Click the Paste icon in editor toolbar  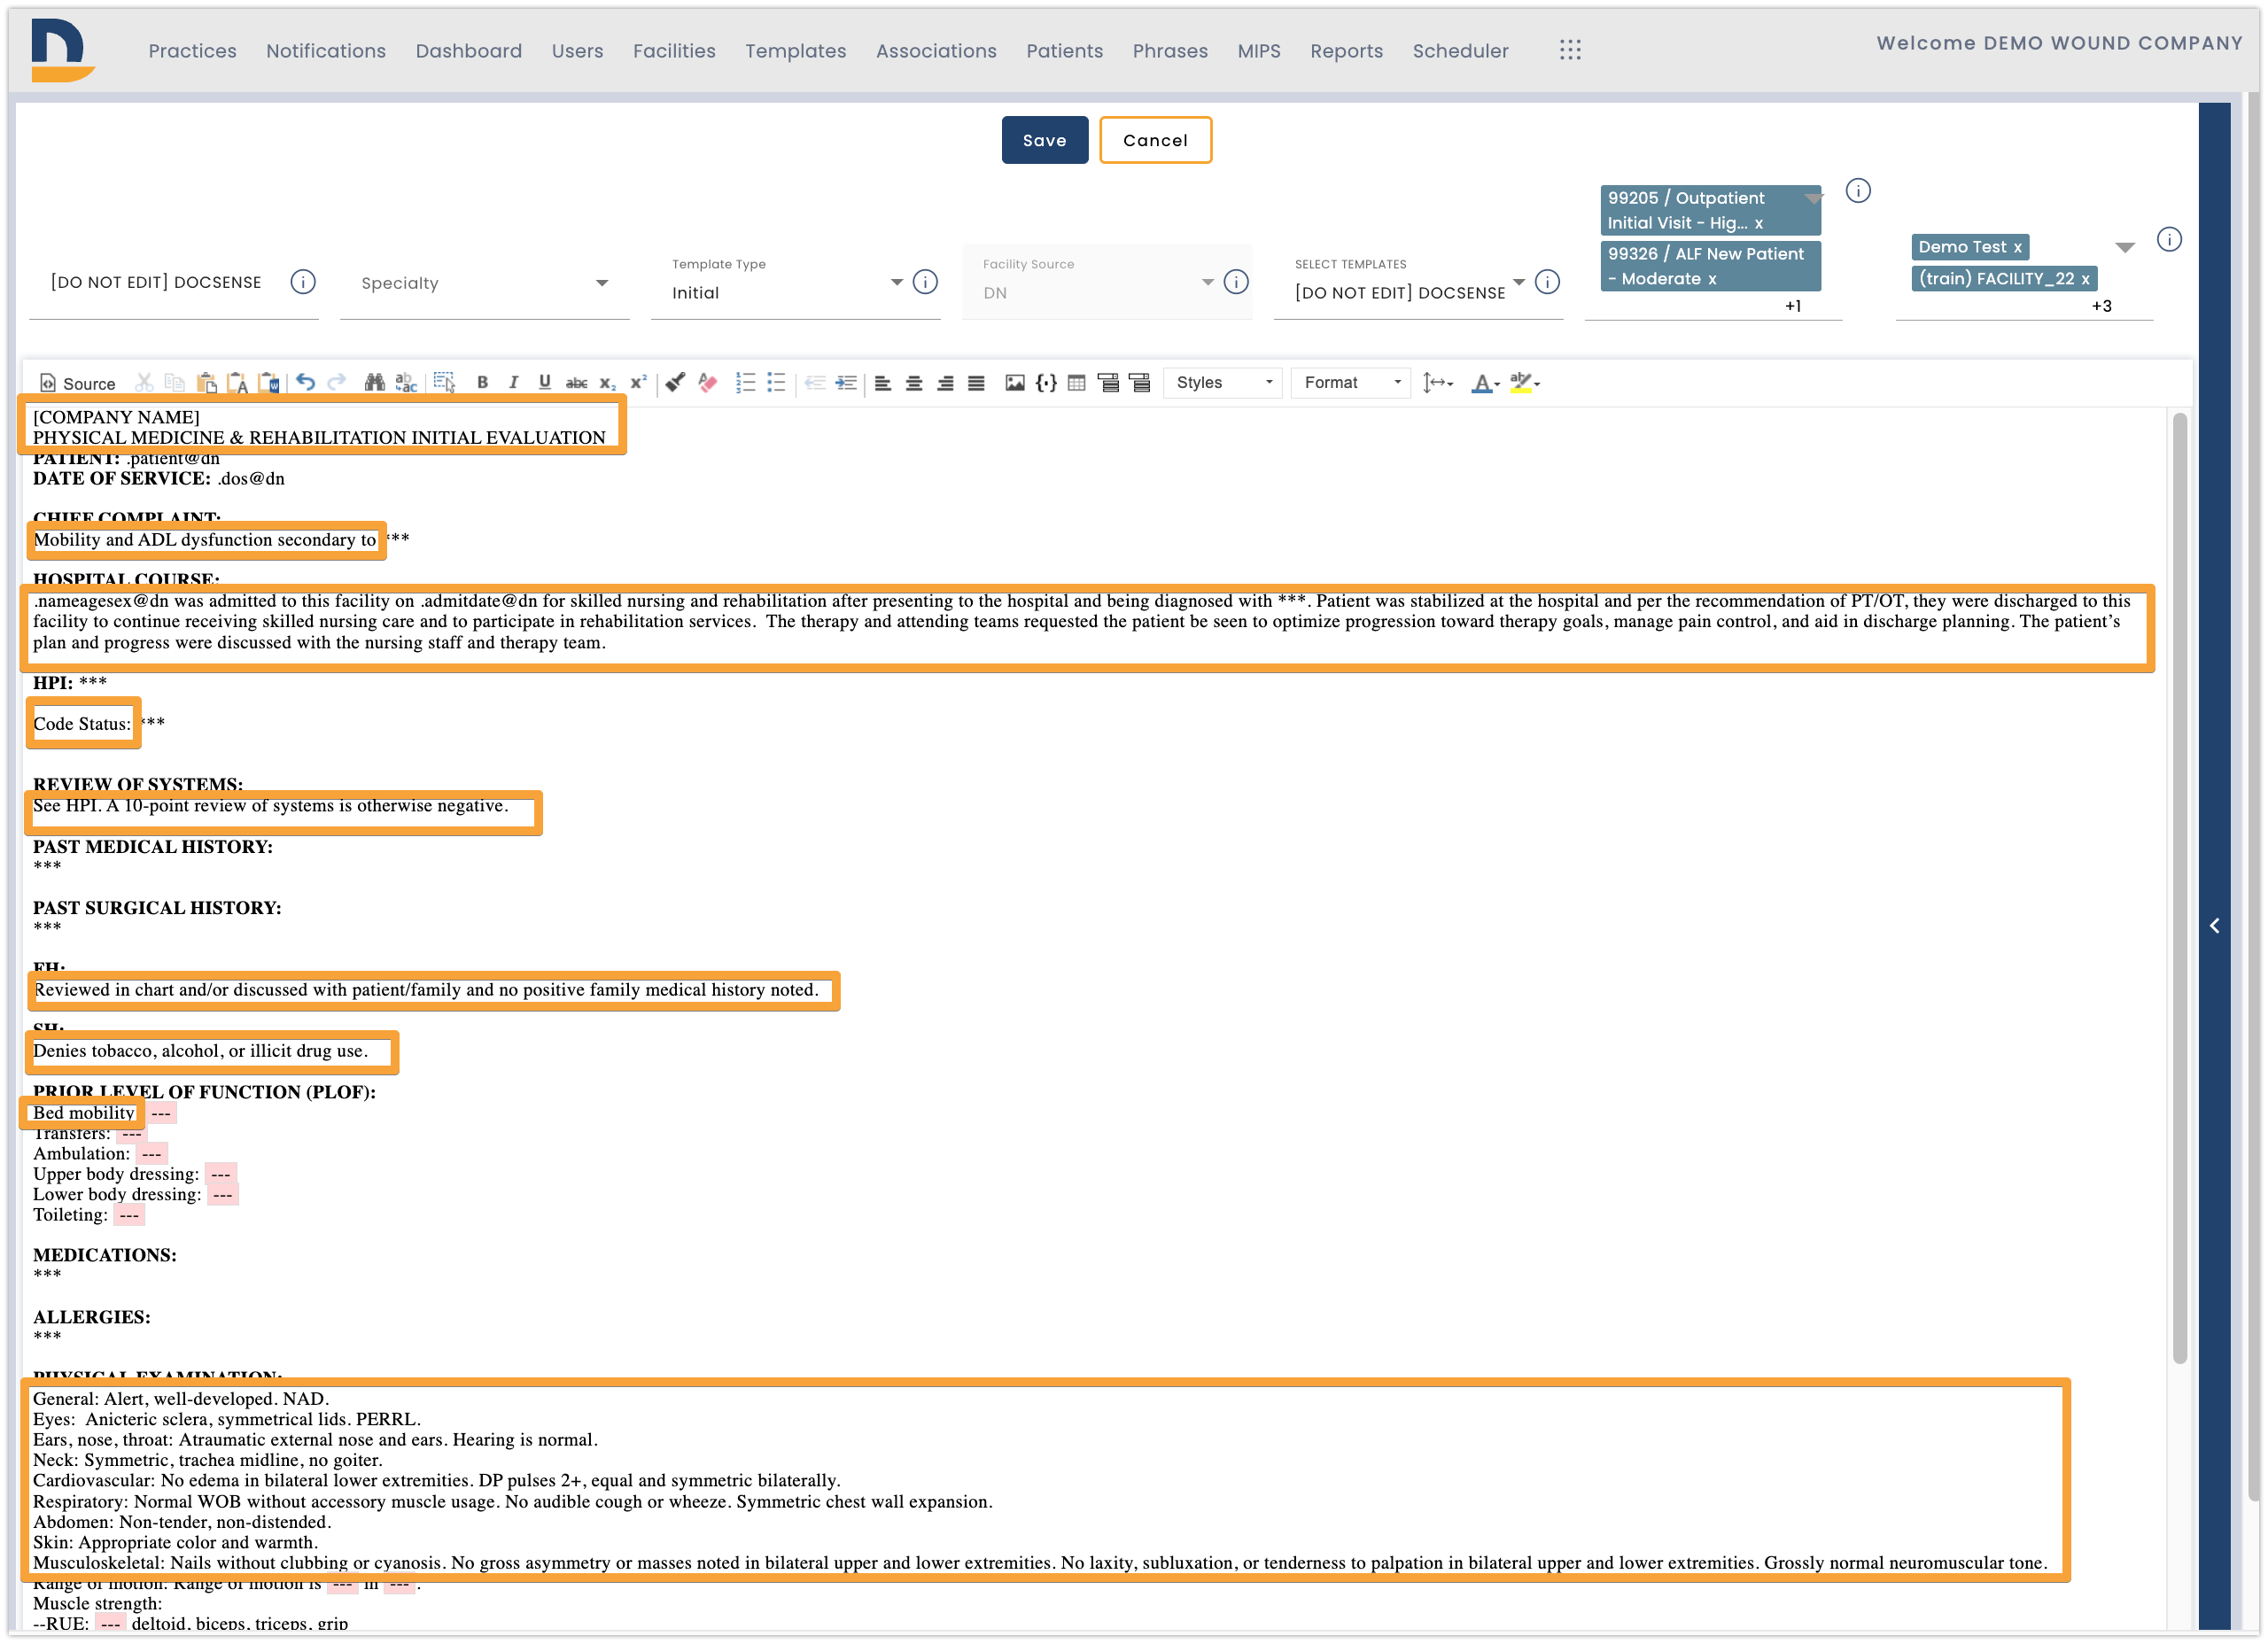pyautogui.click(x=206, y=383)
